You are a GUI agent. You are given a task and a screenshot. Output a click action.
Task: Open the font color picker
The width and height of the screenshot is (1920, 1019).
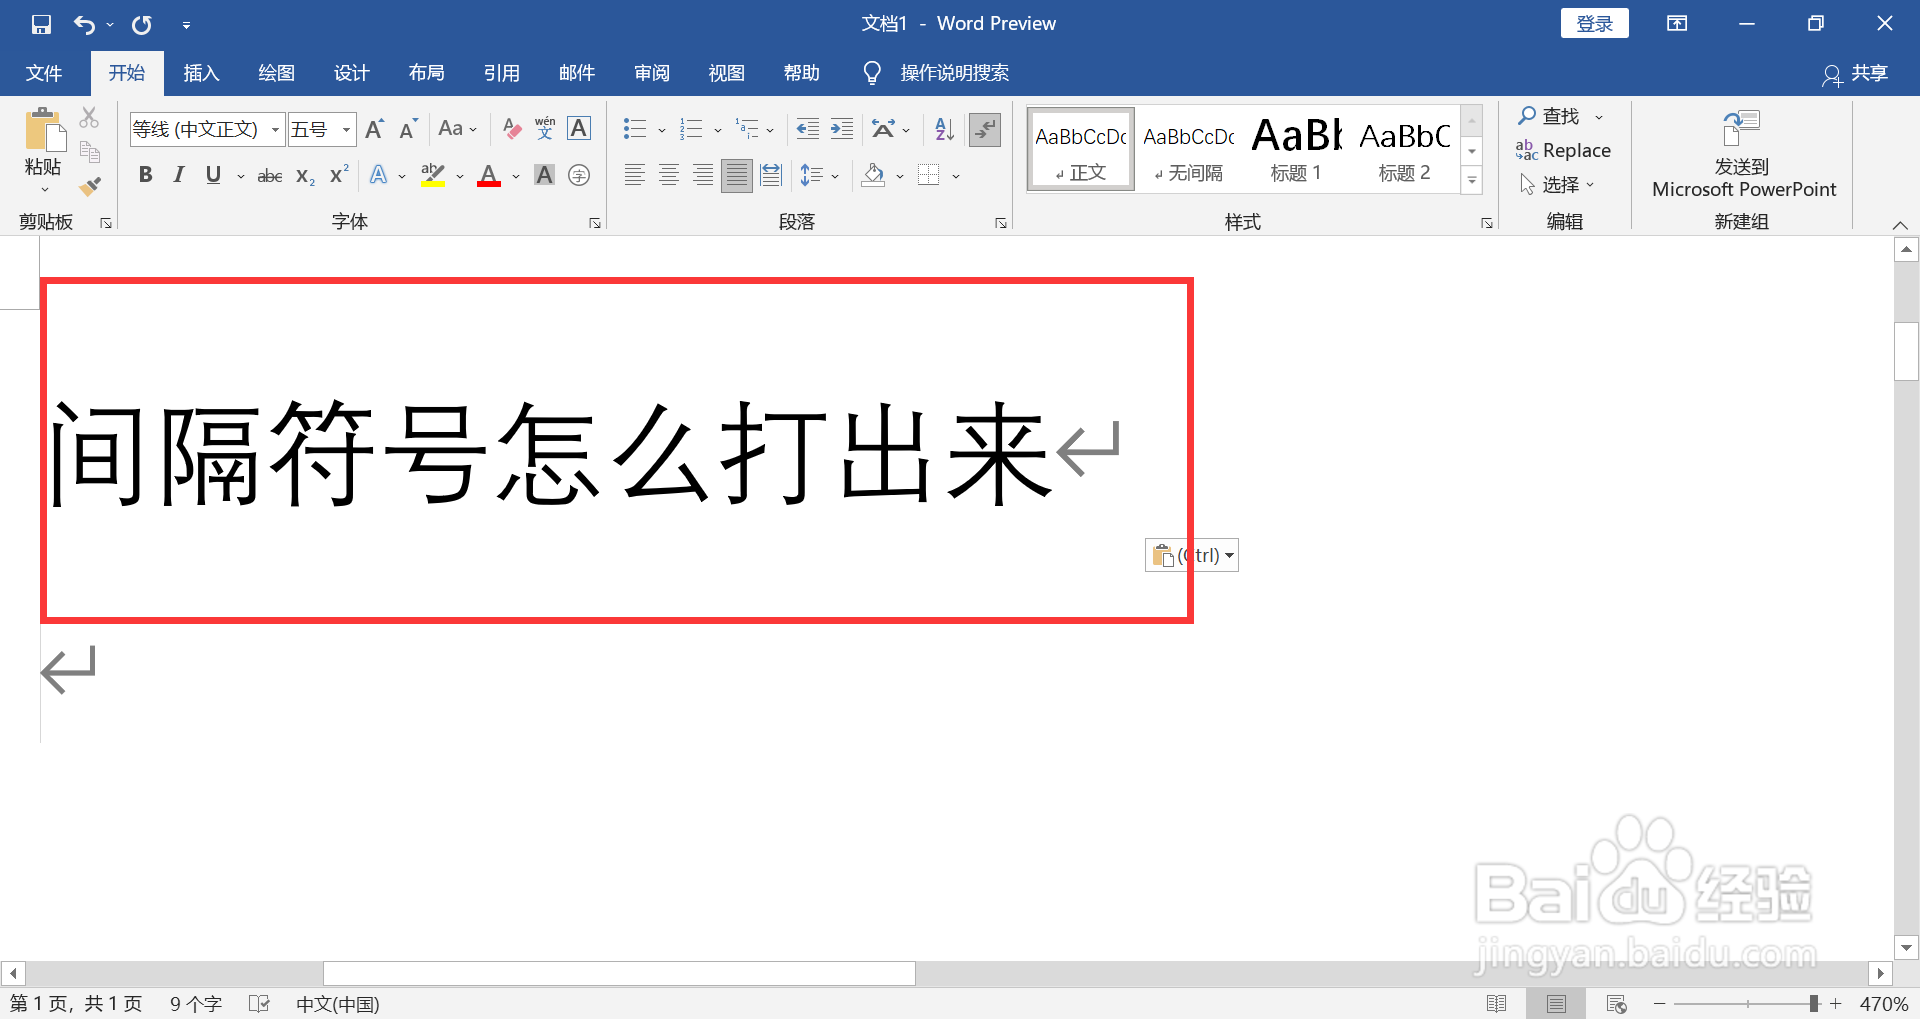[x=489, y=175]
